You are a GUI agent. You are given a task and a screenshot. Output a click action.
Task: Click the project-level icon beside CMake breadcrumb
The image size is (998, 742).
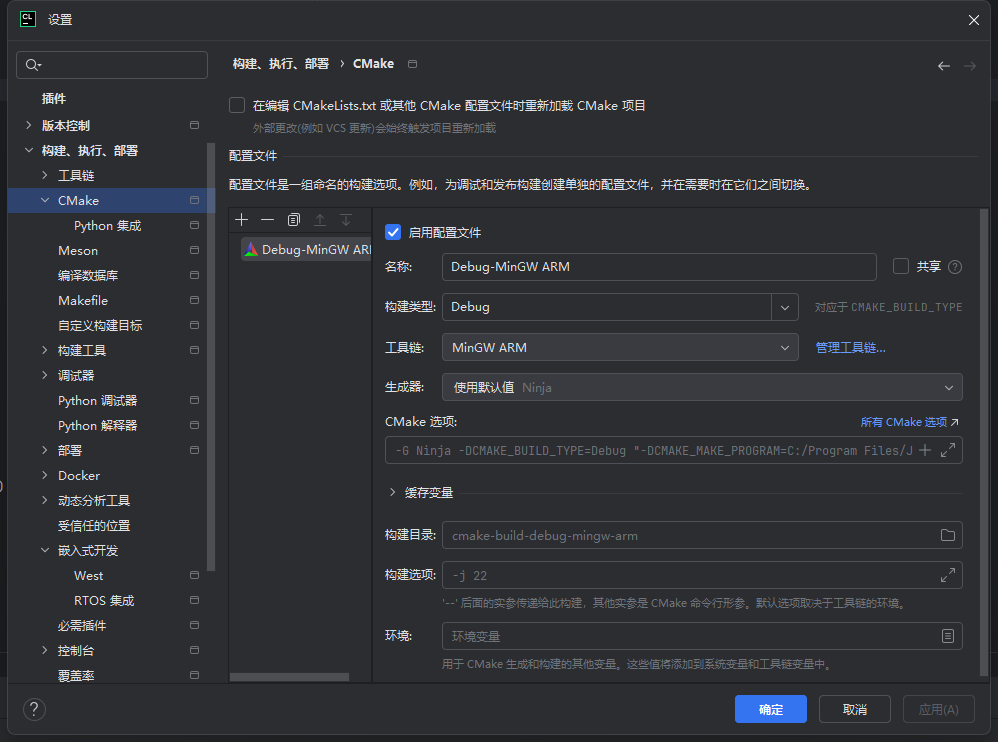click(x=412, y=64)
